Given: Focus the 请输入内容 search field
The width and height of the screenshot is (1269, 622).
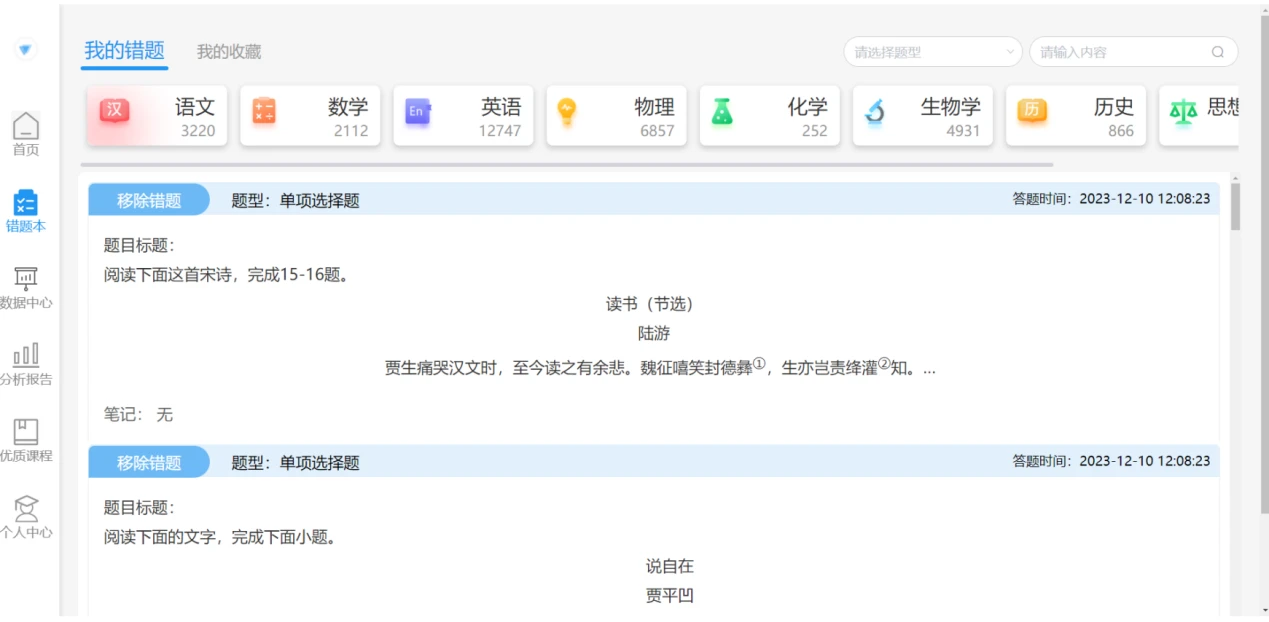Looking at the screenshot, I should [x=1134, y=52].
